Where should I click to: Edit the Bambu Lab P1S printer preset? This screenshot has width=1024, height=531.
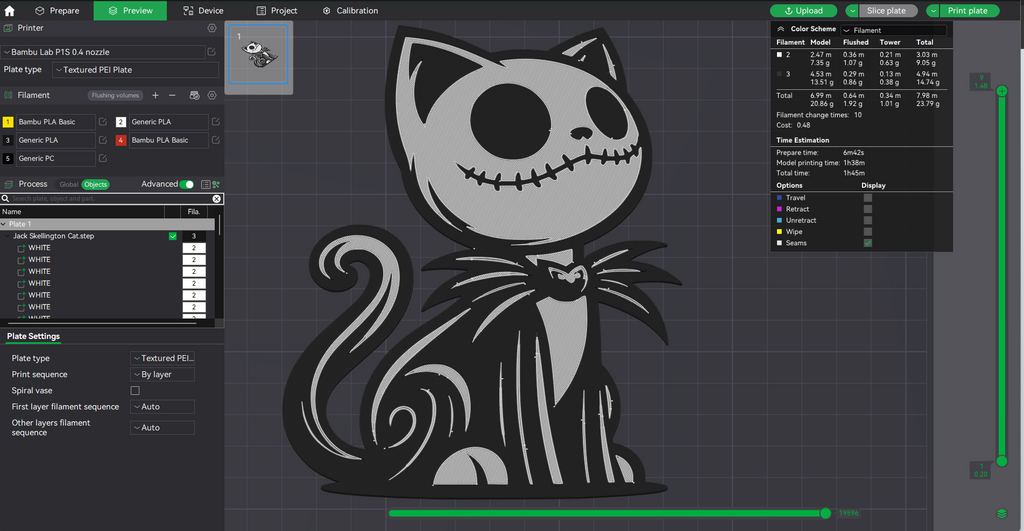pos(212,52)
